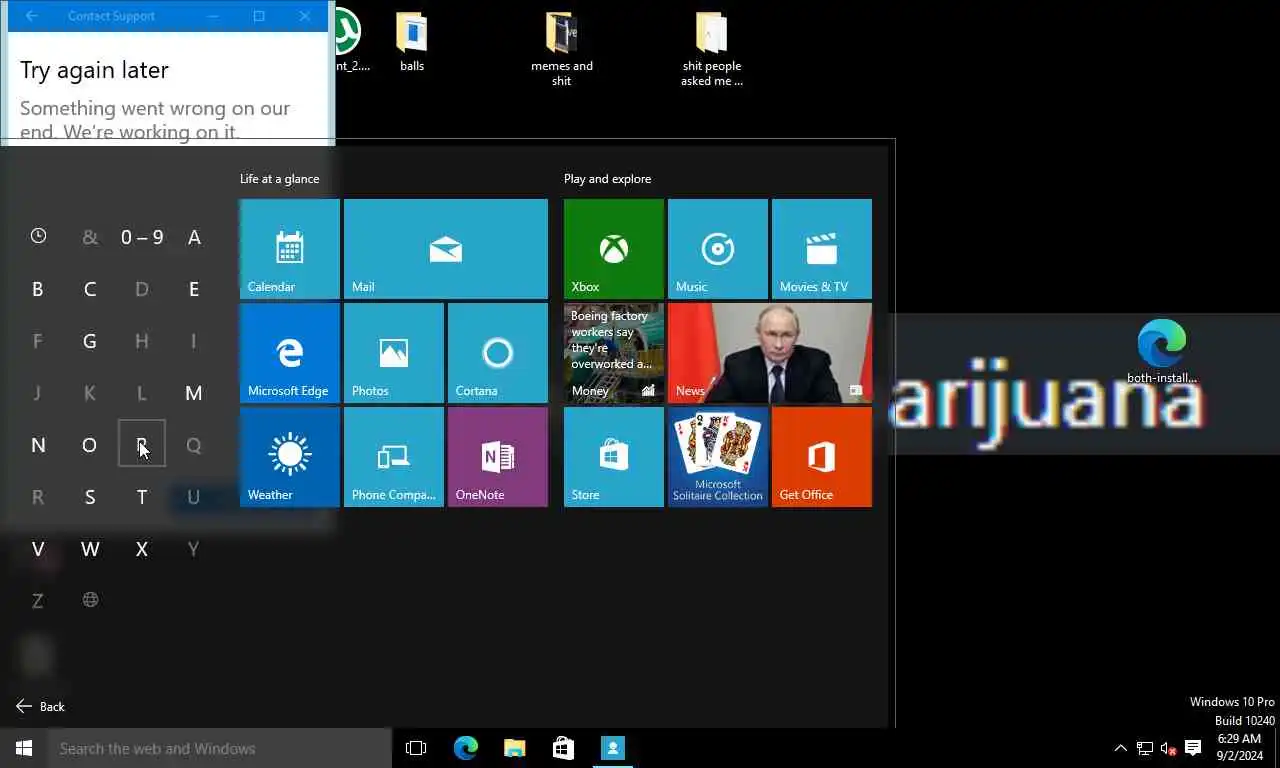This screenshot has width=1280, height=768.
Task: Launch the OneNote tile
Action: (x=498, y=457)
